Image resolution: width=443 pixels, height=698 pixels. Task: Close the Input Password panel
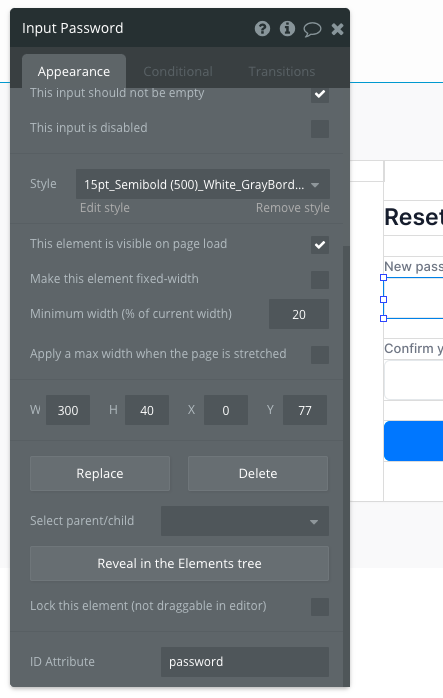pyautogui.click(x=337, y=29)
